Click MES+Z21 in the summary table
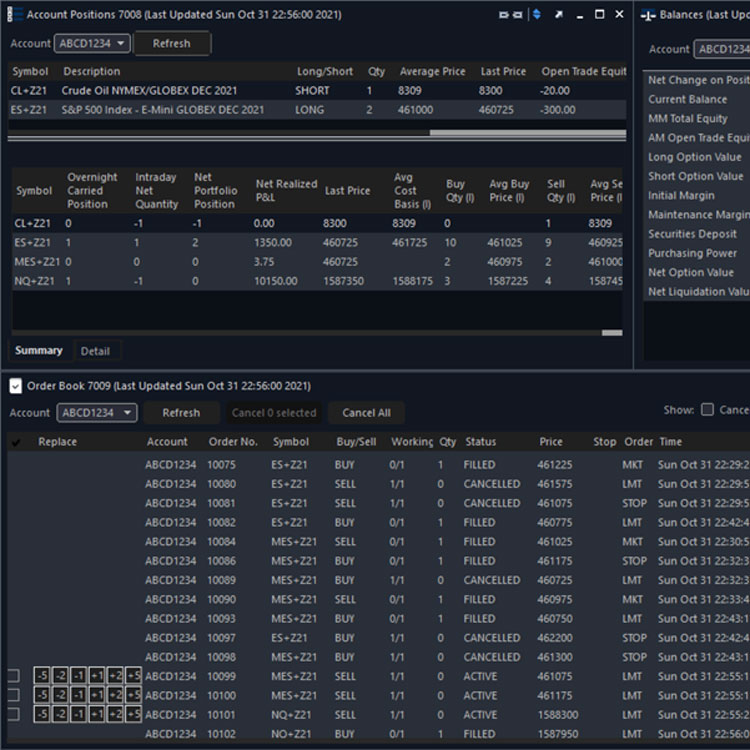Viewport: 750px width, 750px height. coord(37,262)
